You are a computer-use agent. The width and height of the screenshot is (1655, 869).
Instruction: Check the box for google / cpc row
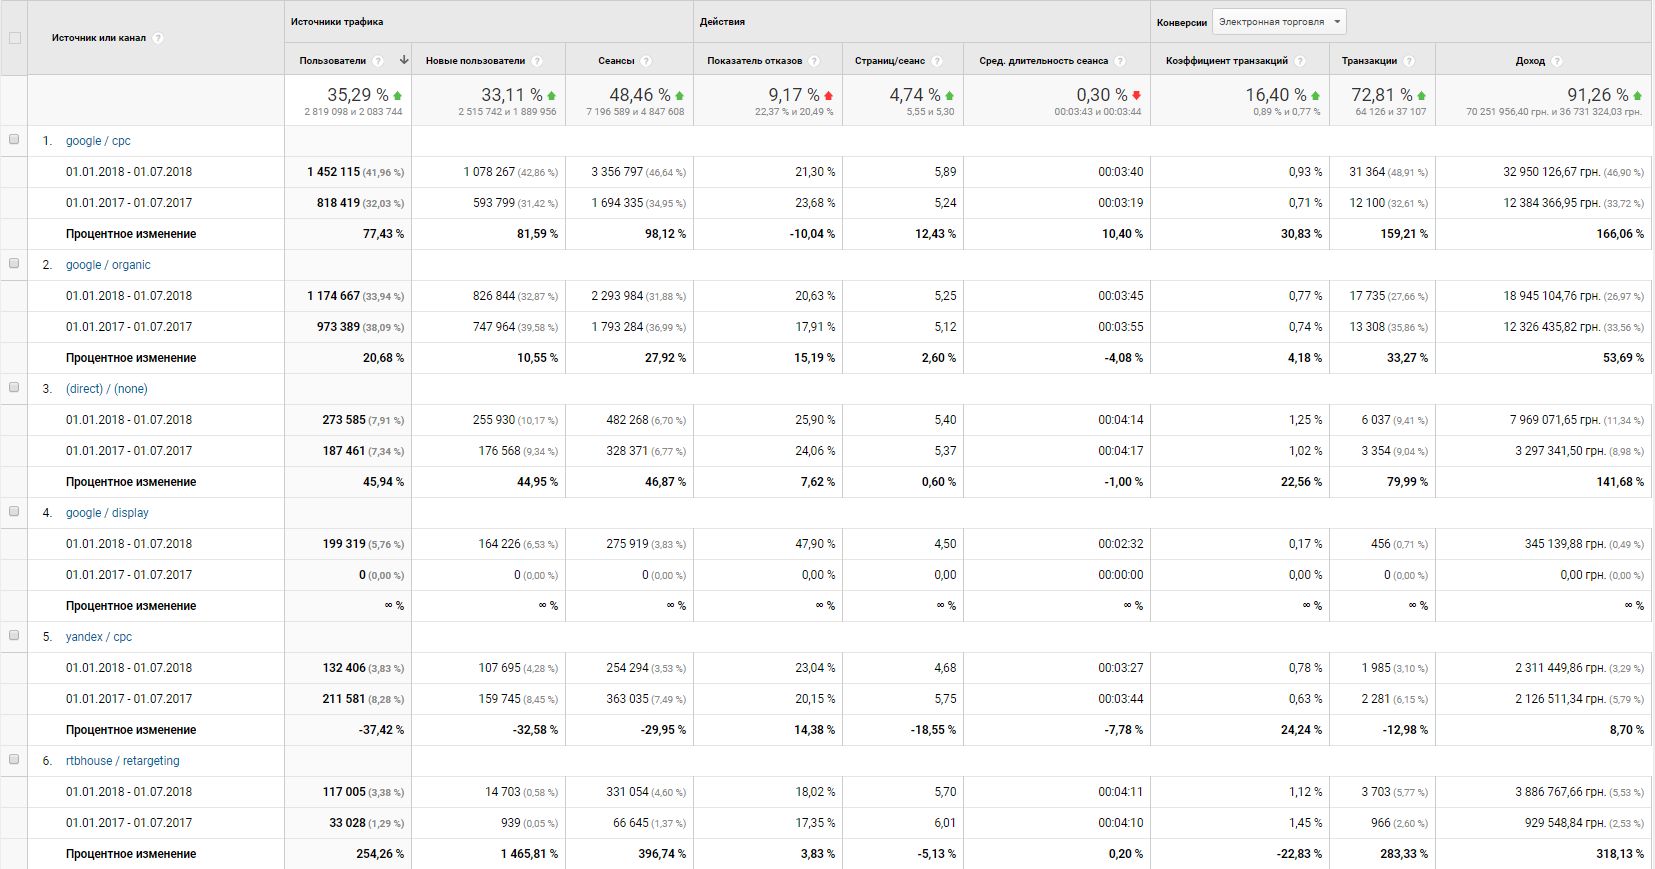click(x=14, y=139)
